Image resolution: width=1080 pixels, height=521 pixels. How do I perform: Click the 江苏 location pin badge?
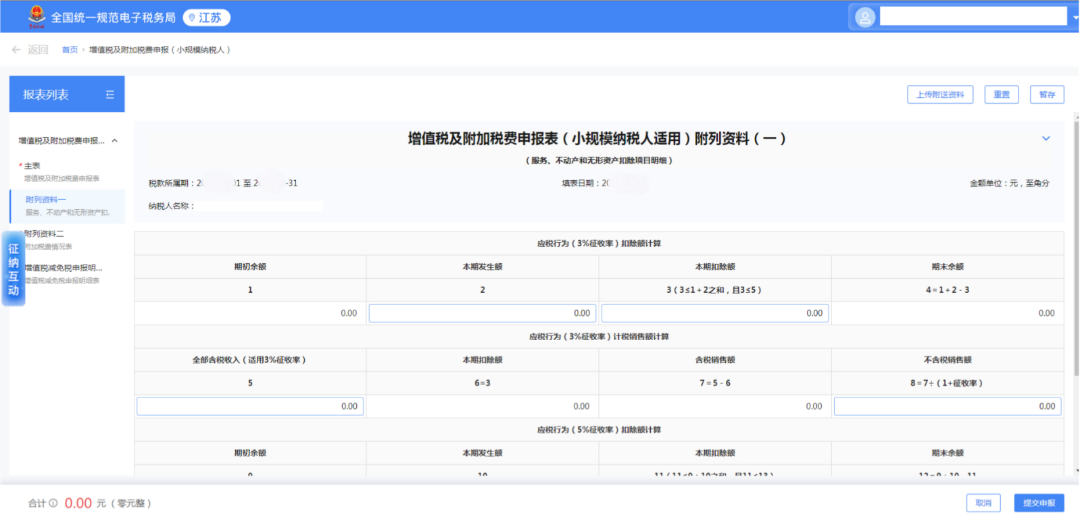[208, 18]
